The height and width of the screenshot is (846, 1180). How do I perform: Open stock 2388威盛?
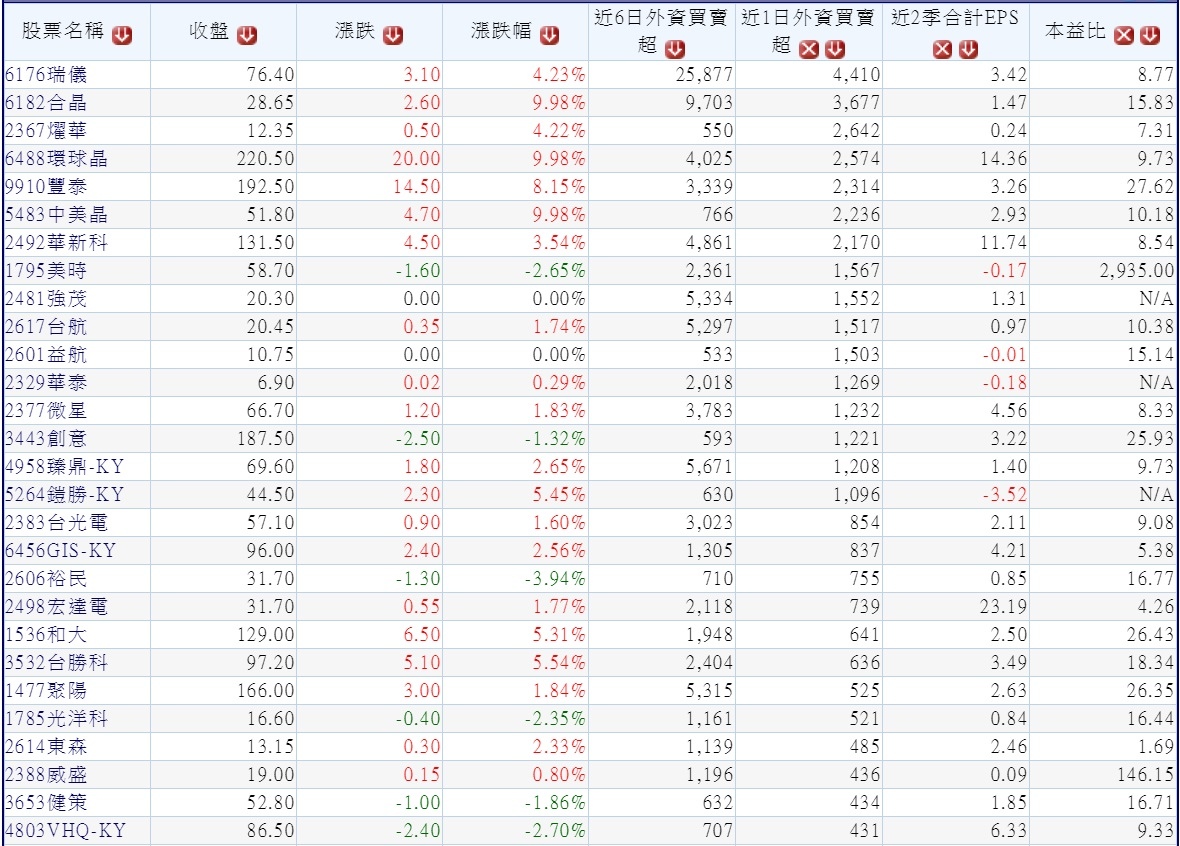46,774
